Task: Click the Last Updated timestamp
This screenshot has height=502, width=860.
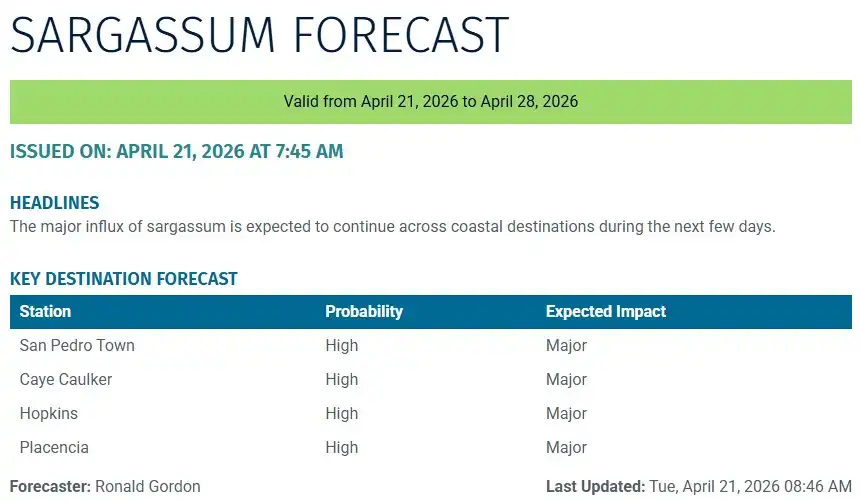Action: coord(750,486)
